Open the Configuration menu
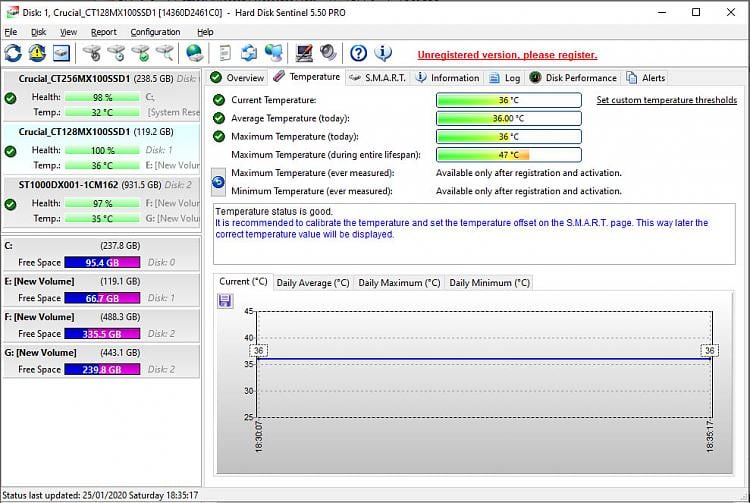This screenshot has width=750, height=503. coord(155,32)
